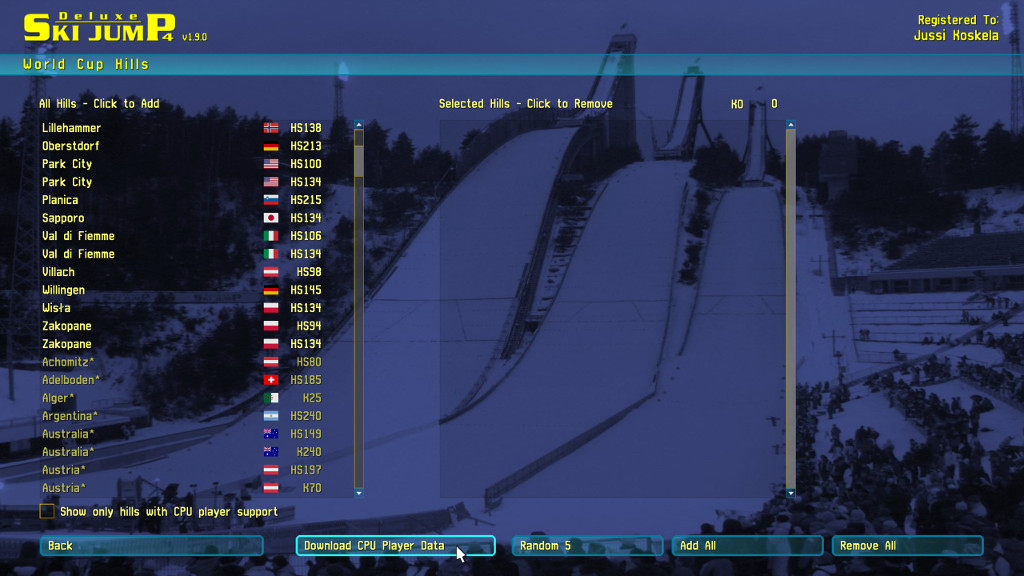The width and height of the screenshot is (1024, 576).
Task: Click the HS213 value for Oberstdorf
Action: (x=306, y=146)
